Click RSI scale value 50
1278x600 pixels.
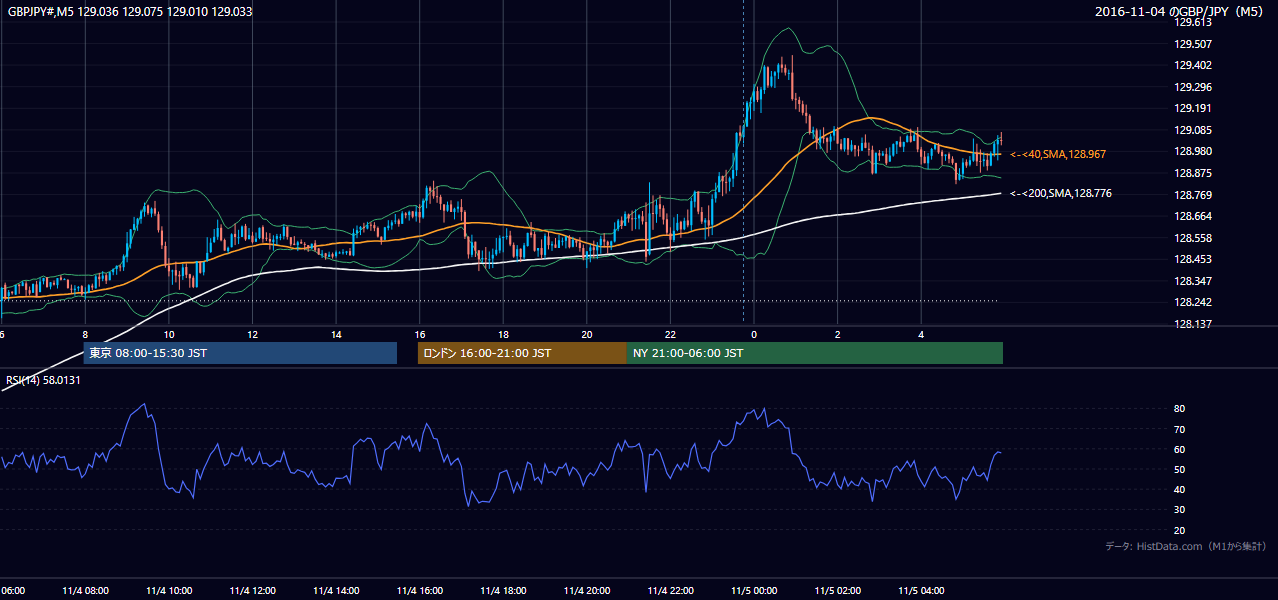(1179, 469)
